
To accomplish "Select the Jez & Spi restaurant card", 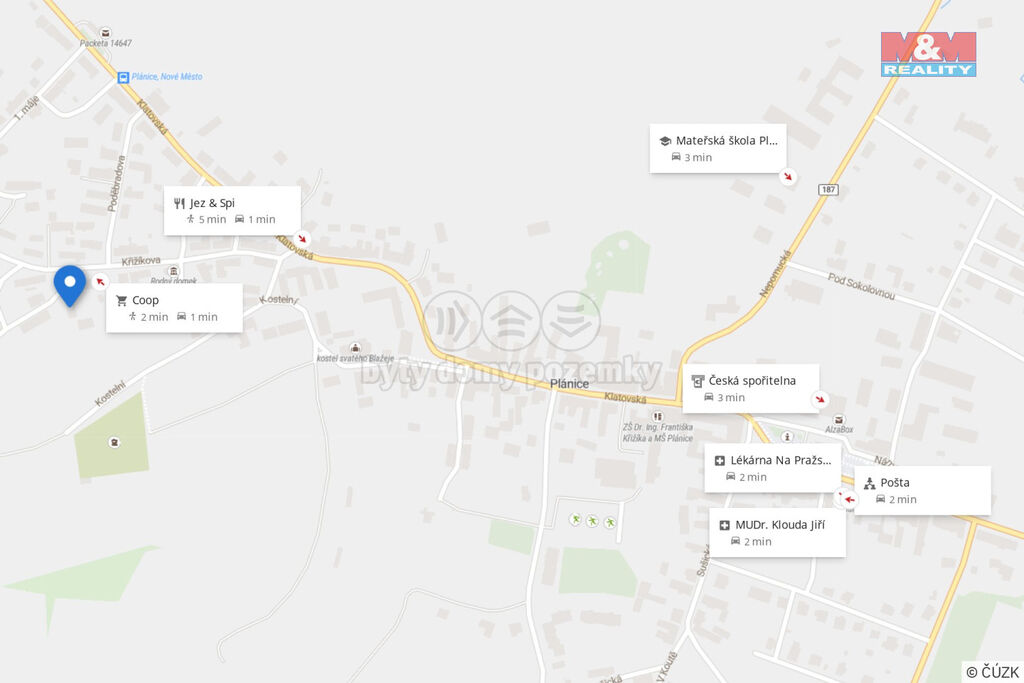I will tap(232, 210).
